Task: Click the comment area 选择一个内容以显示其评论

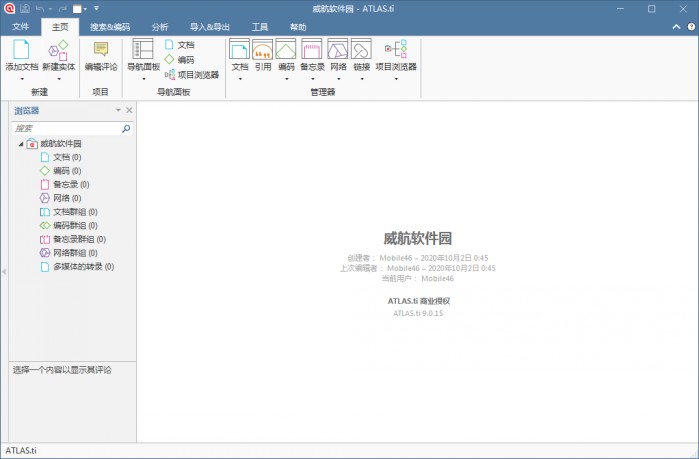Action: tap(62, 370)
